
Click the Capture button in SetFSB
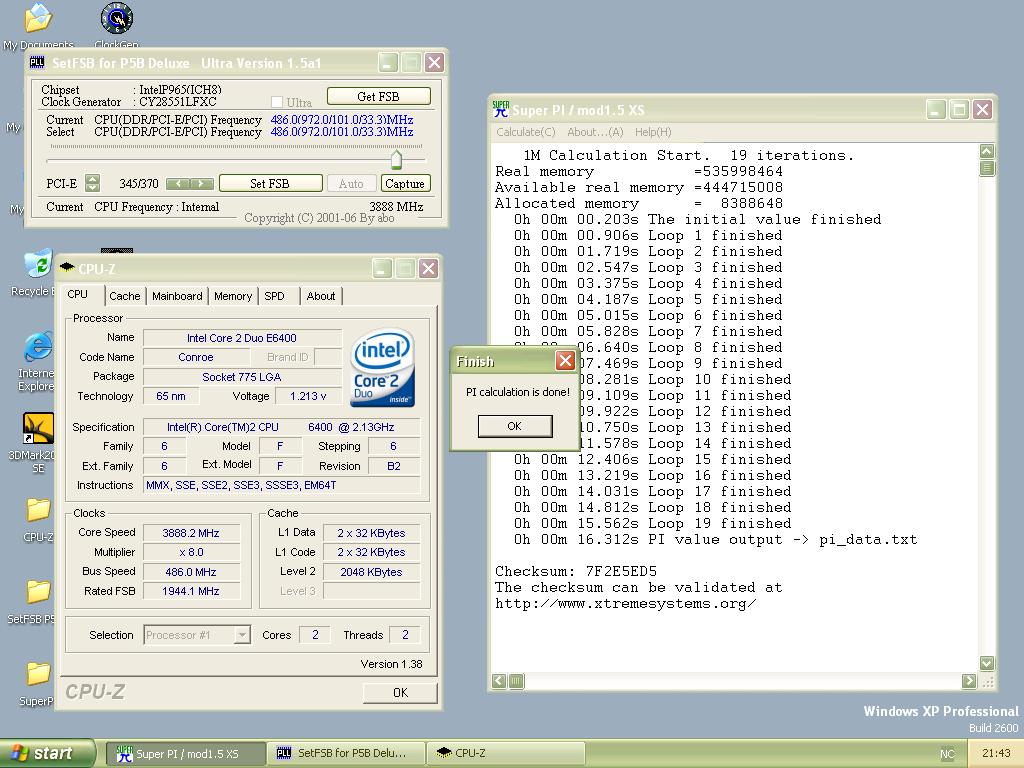(405, 184)
